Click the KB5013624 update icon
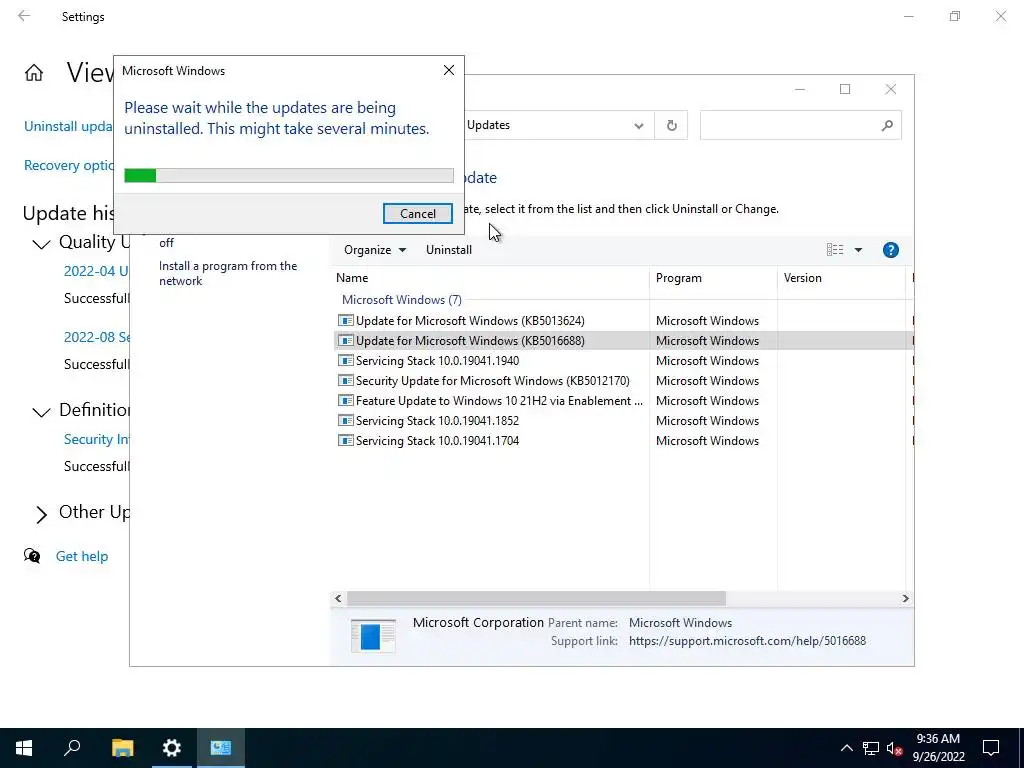1024x768 pixels. [345, 321]
